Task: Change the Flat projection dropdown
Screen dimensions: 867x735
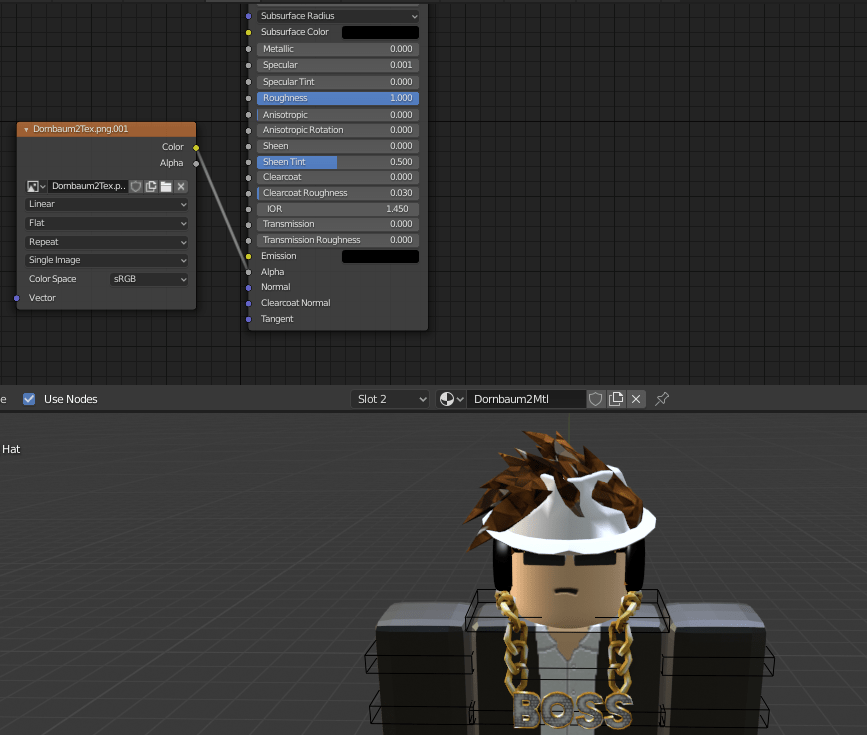Action: coord(106,222)
